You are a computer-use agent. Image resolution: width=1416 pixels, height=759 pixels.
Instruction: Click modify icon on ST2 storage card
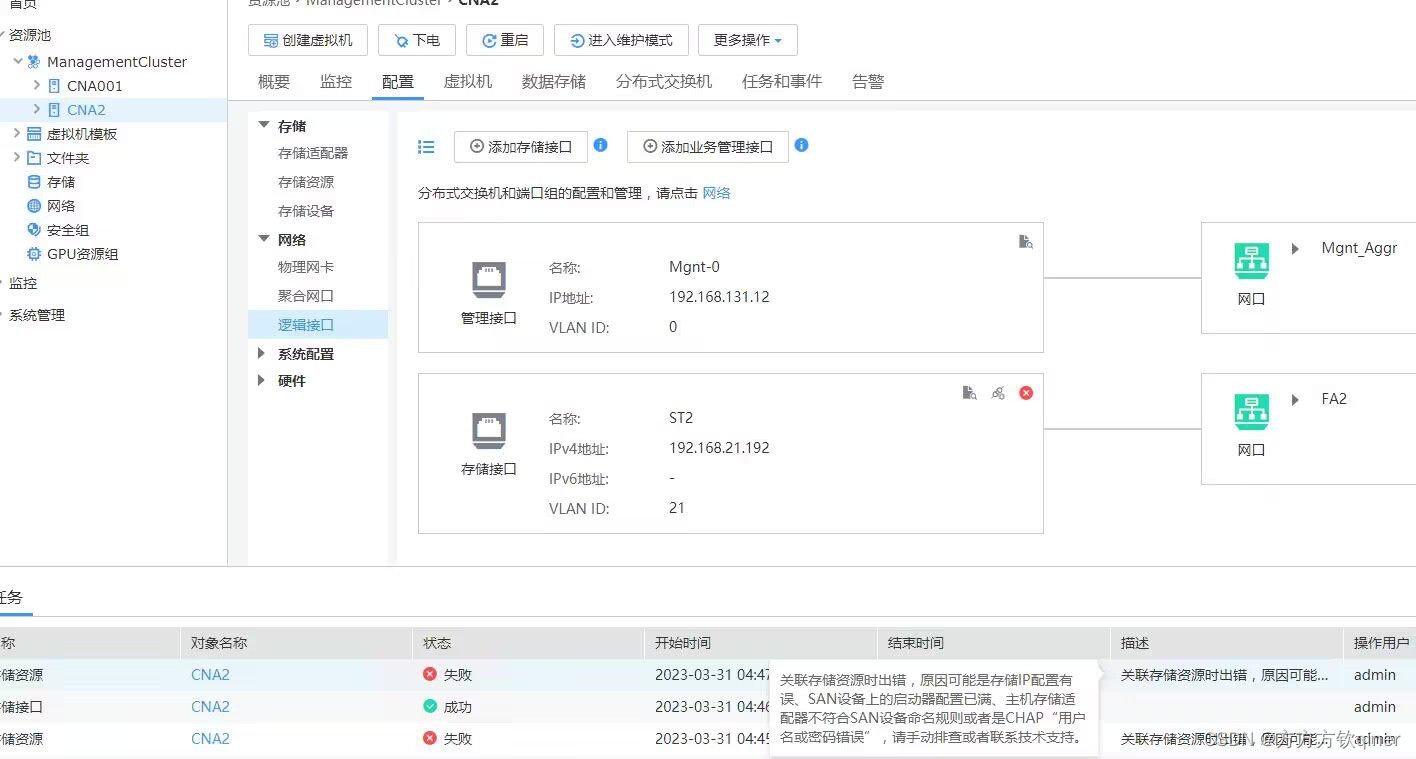point(998,393)
